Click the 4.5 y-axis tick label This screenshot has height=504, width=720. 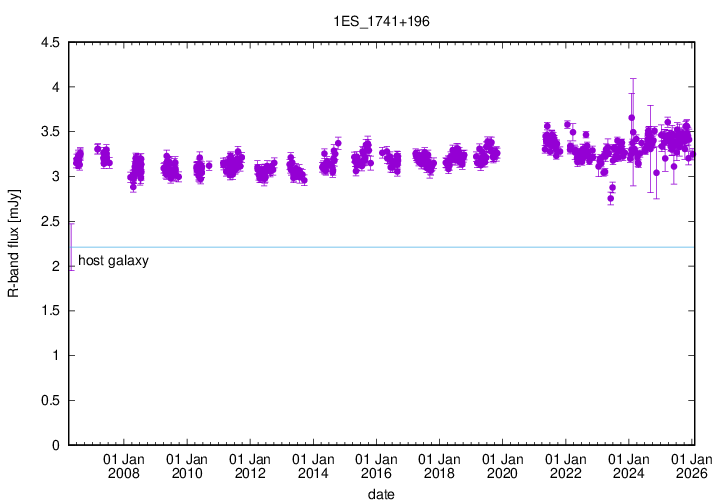pos(49,42)
